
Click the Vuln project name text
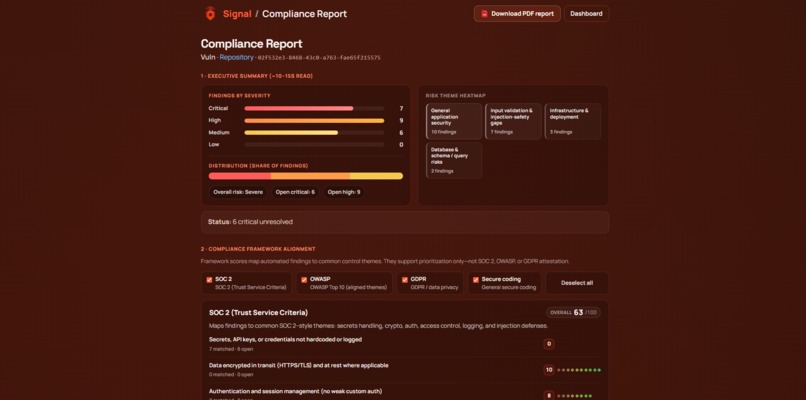point(208,58)
